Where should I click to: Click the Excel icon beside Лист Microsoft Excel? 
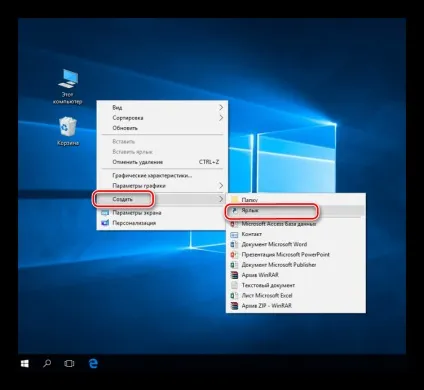click(235, 296)
